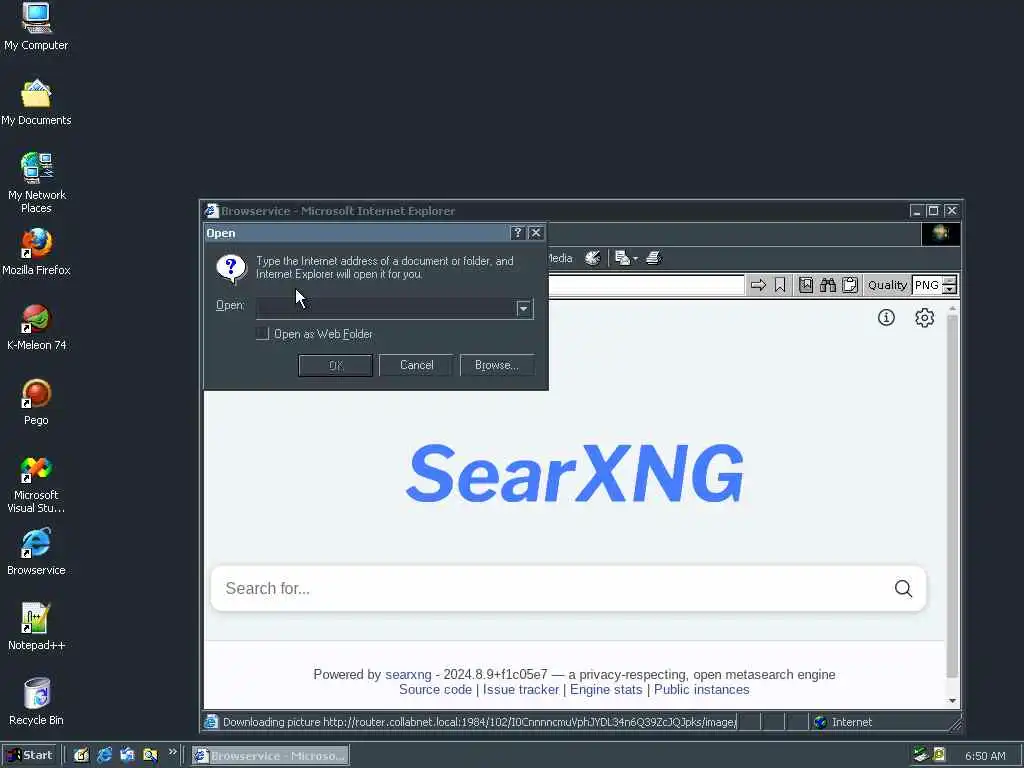Click the Browse... button
The image size is (1024, 768).
497,365
